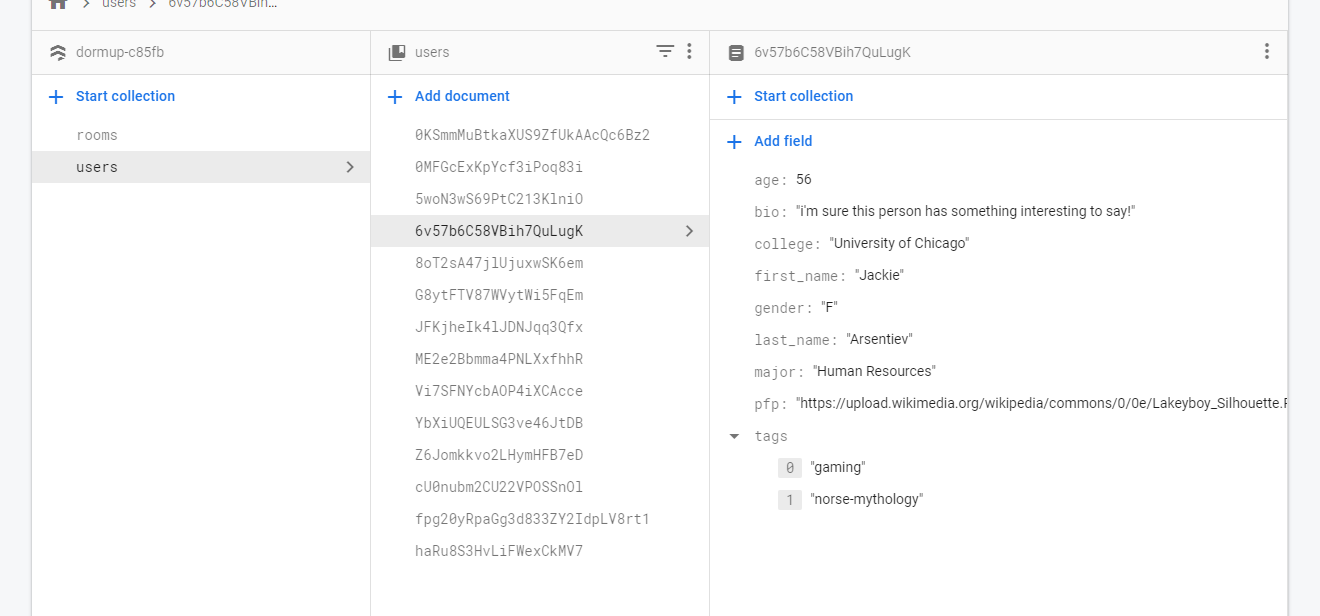Click the document icon beside 6v57b6C58VBih7QuLugK
Image resolution: width=1320 pixels, height=616 pixels.
(x=736, y=53)
